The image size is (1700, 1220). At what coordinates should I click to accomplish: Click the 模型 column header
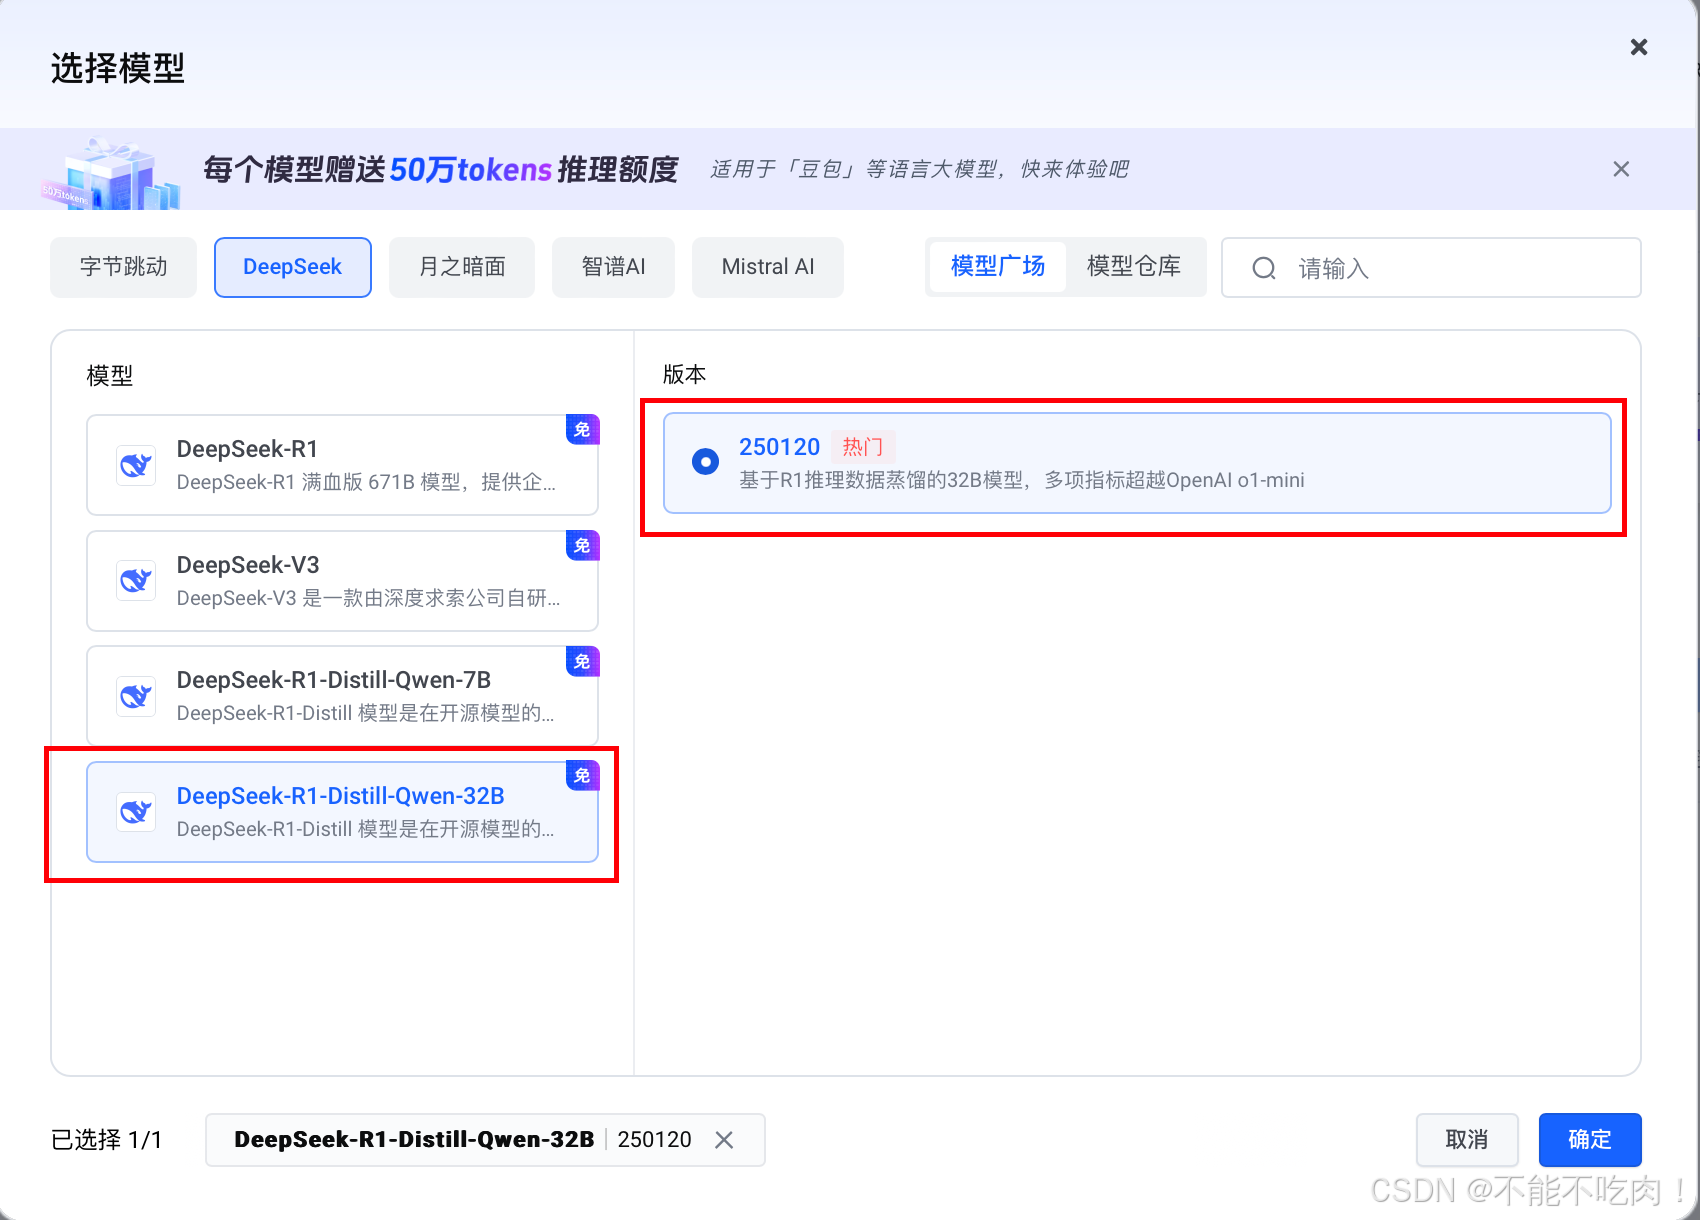(x=110, y=376)
